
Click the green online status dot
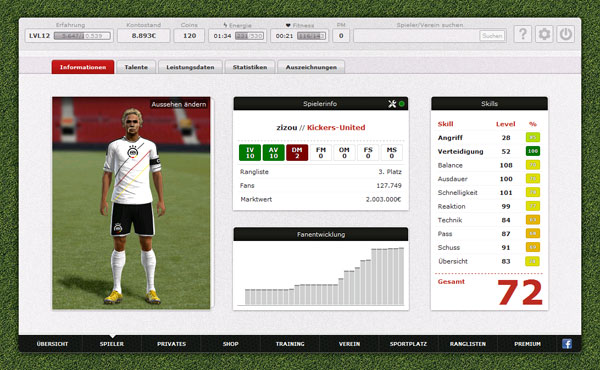pyautogui.click(x=401, y=104)
